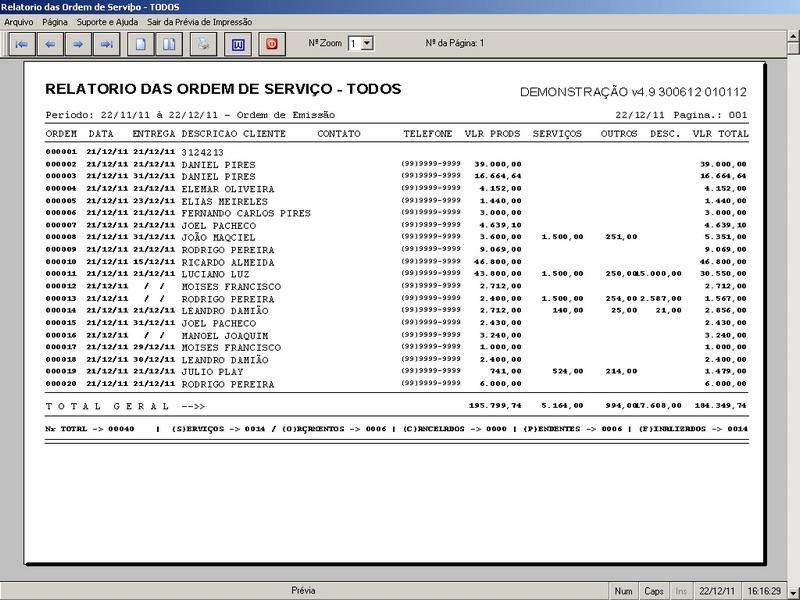Click the 5.351,00 total for order 000008
The image size is (800, 600).
point(726,237)
